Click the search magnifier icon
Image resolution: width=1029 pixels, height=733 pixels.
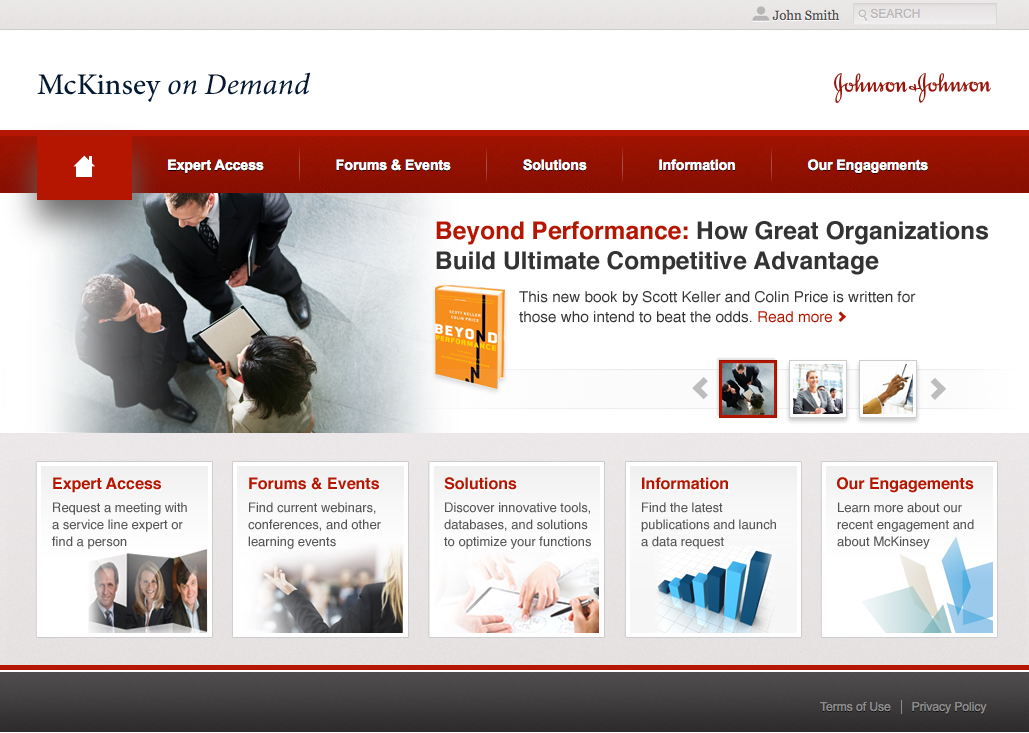862,14
